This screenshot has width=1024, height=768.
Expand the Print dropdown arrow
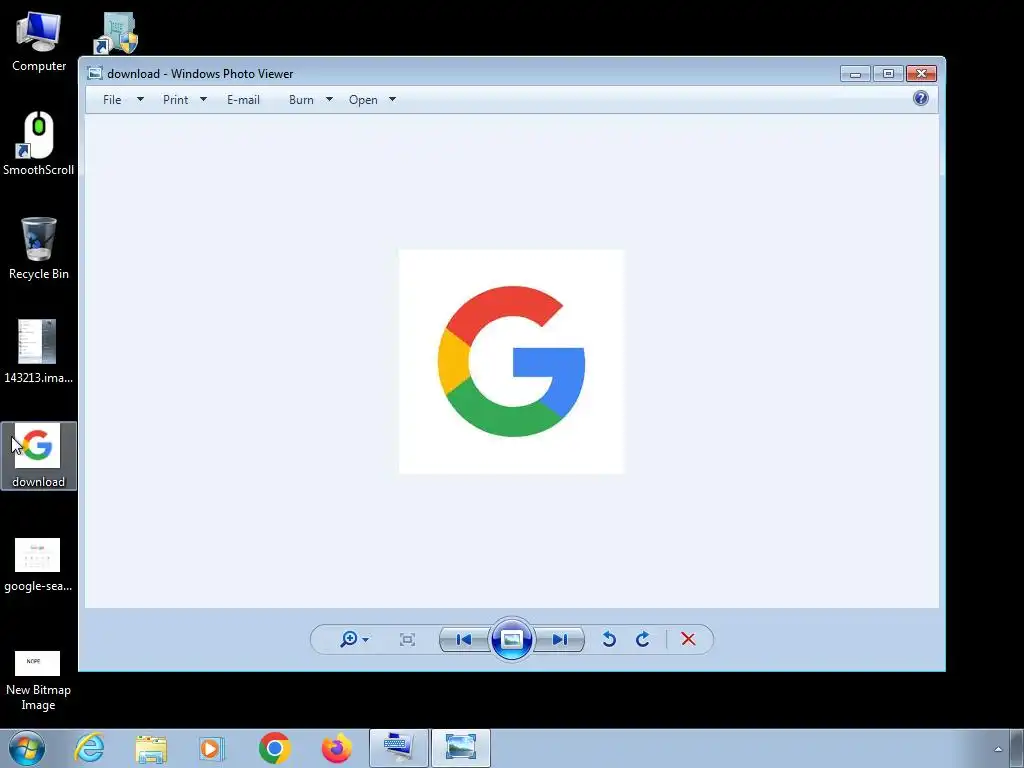point(203,99)
